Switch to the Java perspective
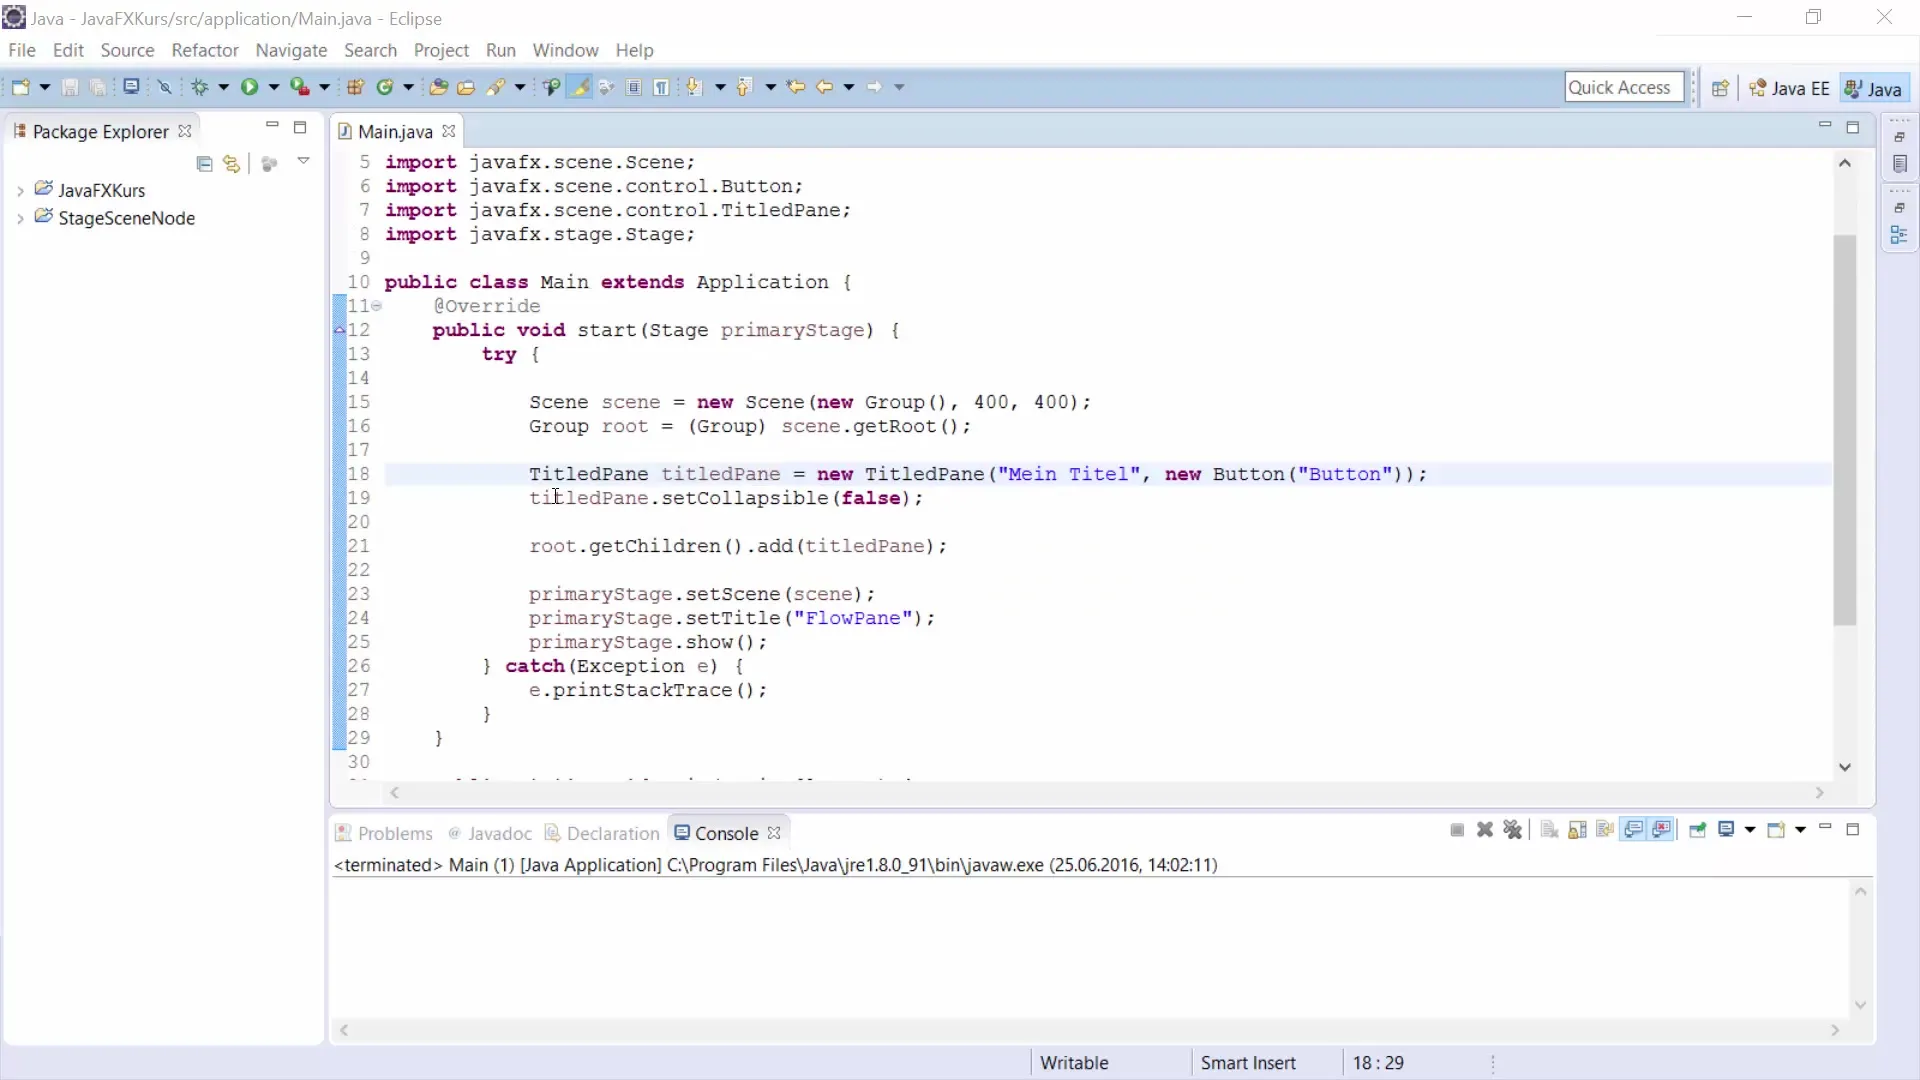This screenshot has width=1920, height=1080. (1873, 88)
